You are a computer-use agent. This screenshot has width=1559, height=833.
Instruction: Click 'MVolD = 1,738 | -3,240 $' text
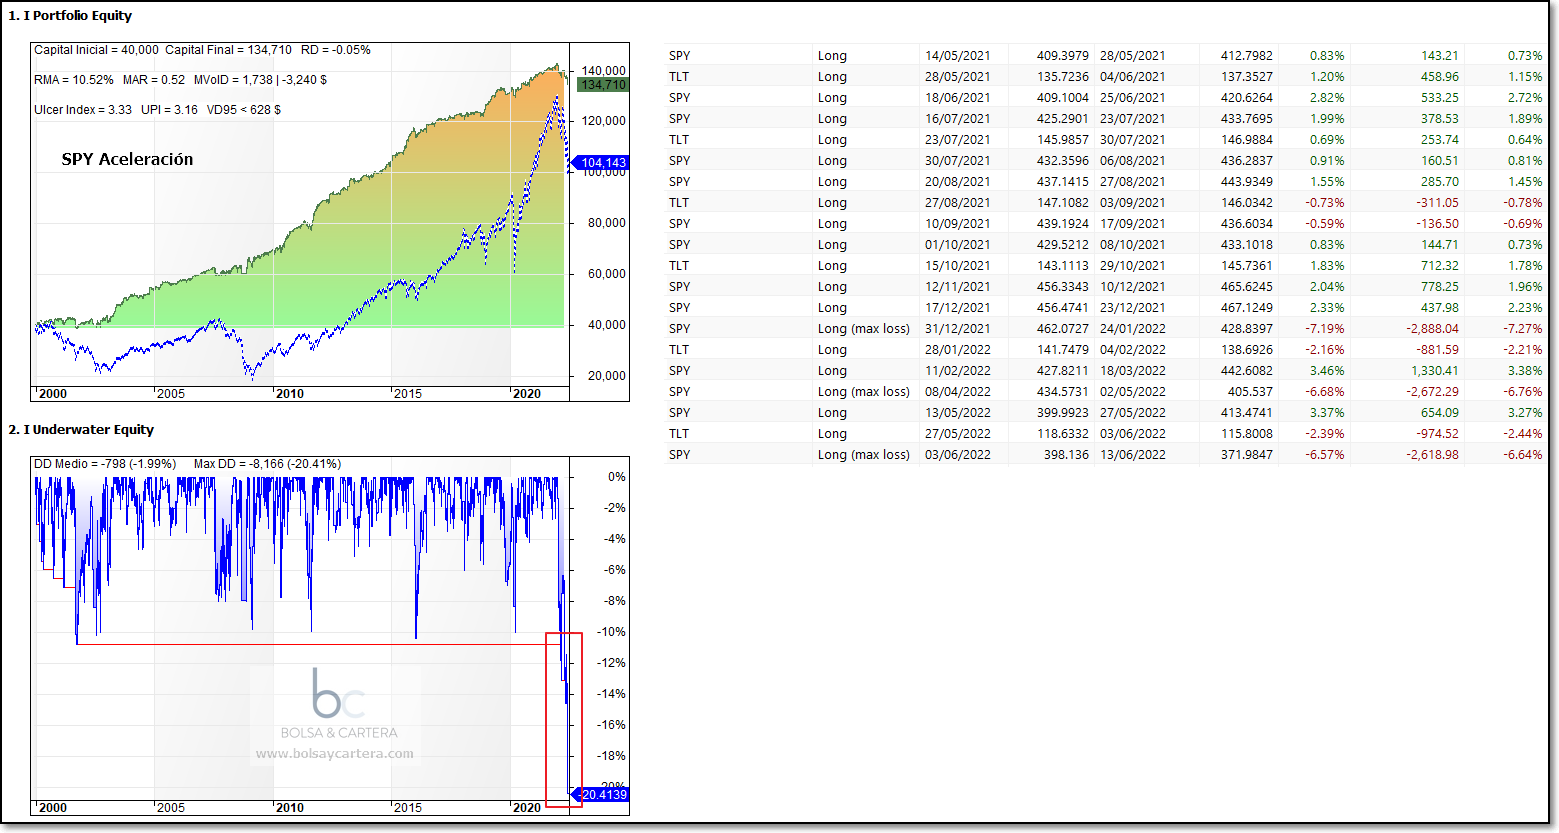tap(260, 80)
